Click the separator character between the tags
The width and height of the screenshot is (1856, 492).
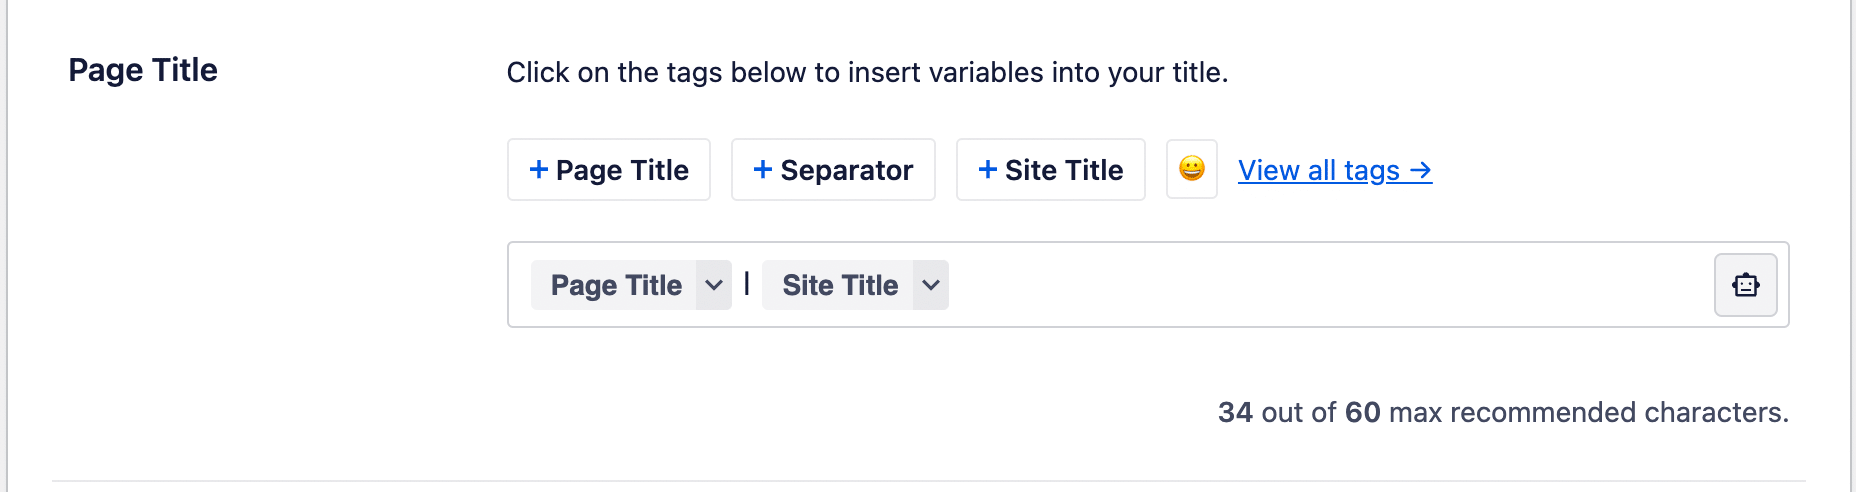(x=747, y=284)
